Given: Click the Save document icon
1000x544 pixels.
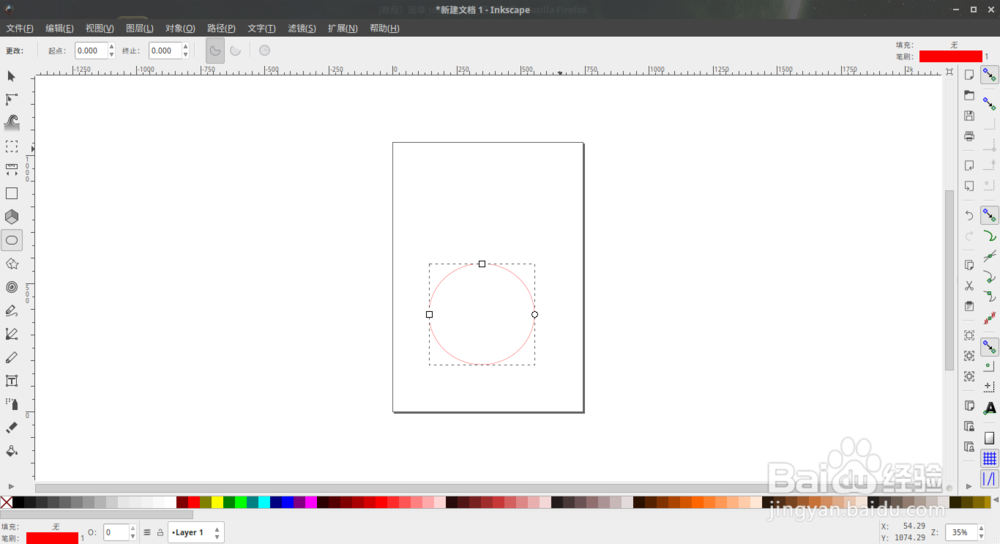Looking at the screenshot, I should coord(969,116).
